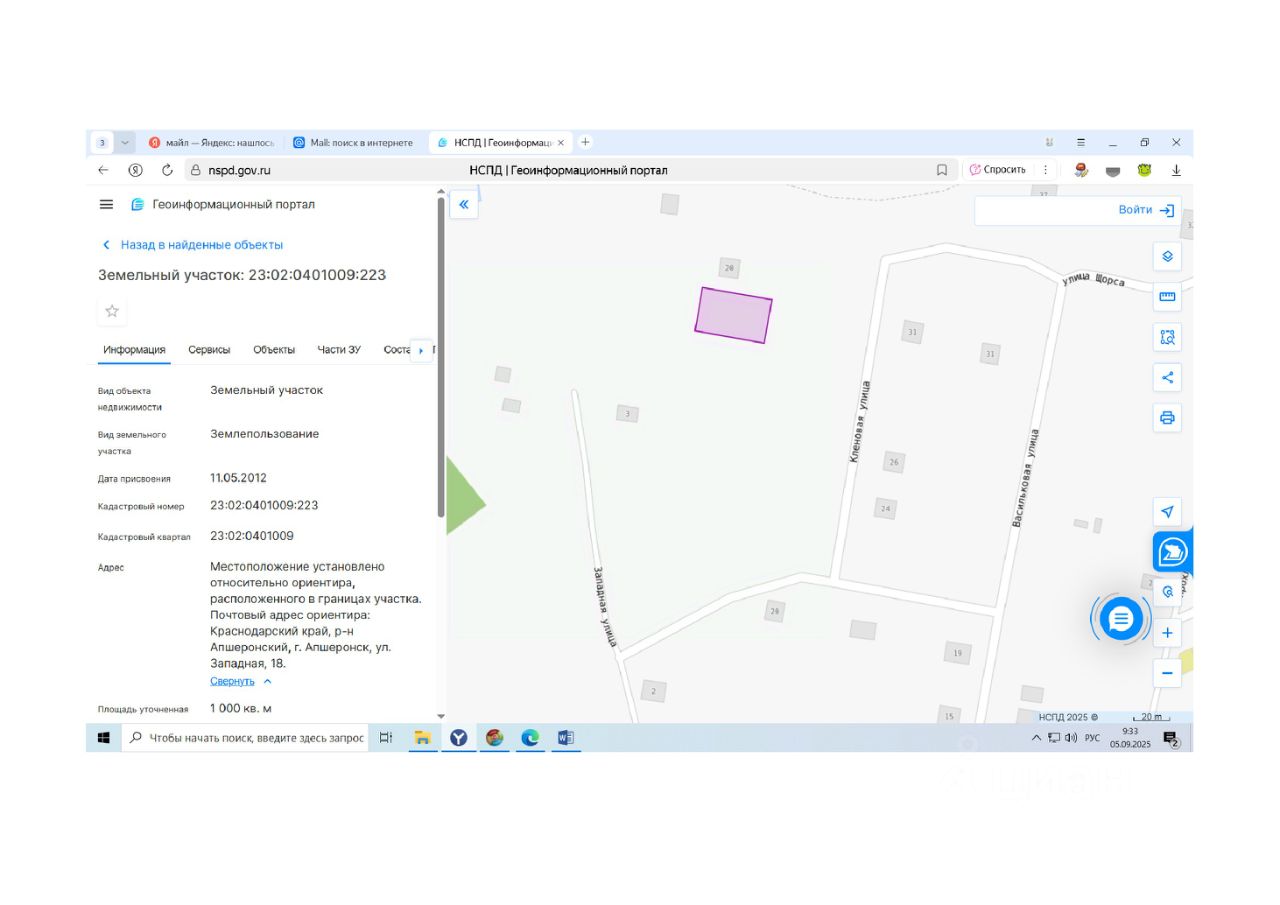The image size is (1280, 905).
Task: Add land plot to favorites with star
Action: (112, 311)
